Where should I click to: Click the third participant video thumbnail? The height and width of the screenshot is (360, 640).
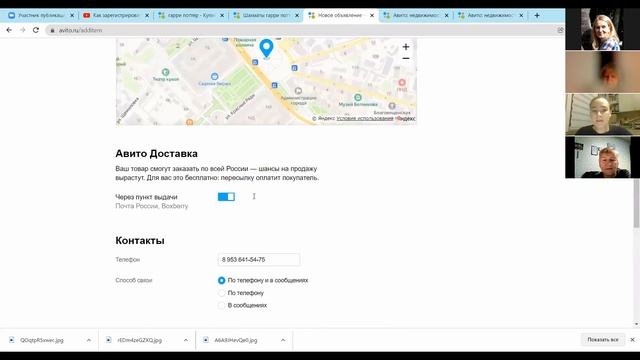pyautogui.click(x=602, y=114)
